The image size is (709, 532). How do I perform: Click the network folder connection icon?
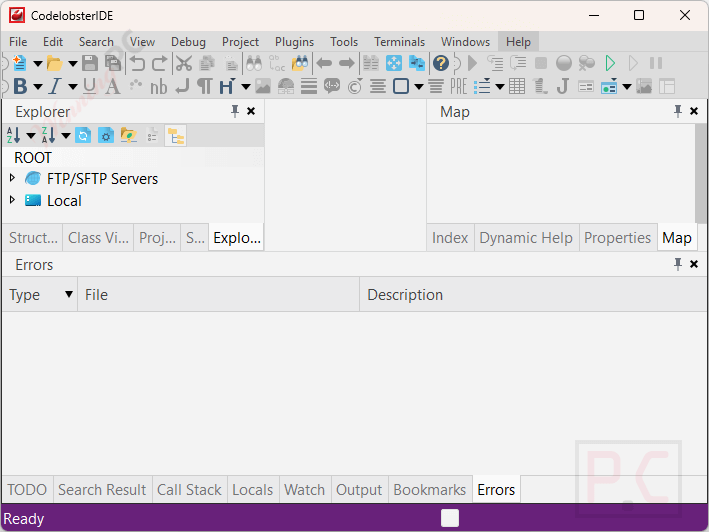point(129,136)
